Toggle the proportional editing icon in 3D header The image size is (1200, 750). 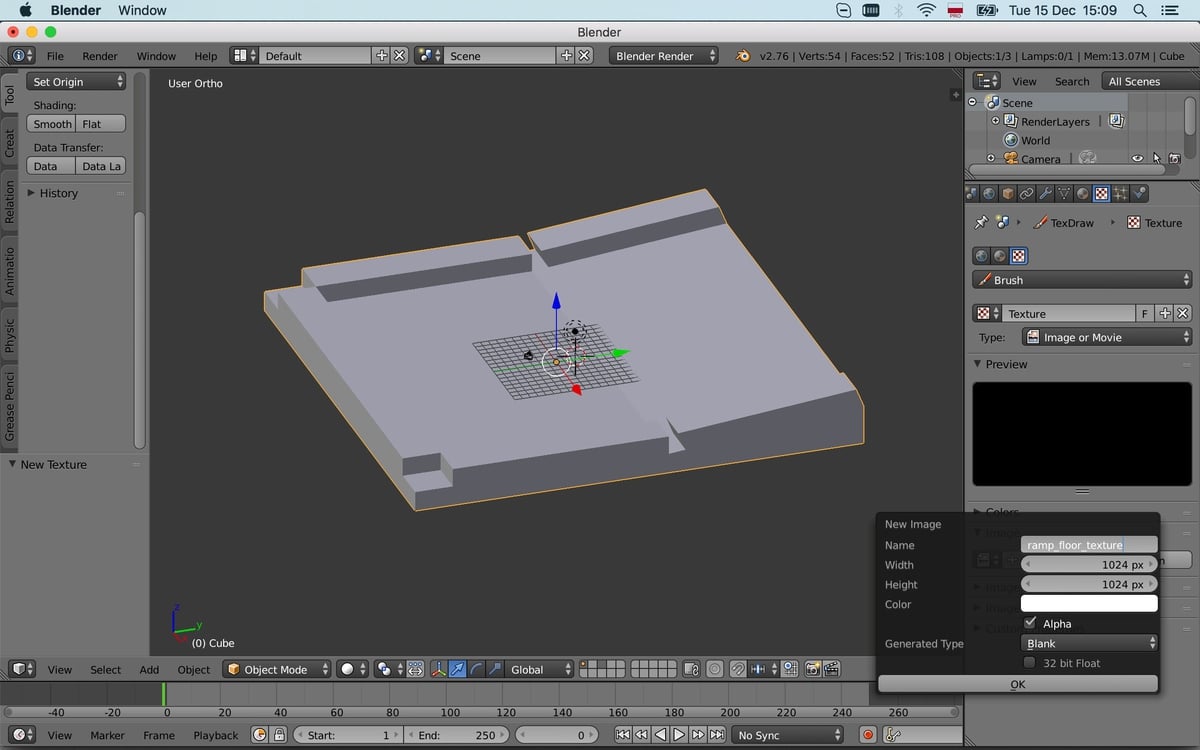click(x=714, y=668)
